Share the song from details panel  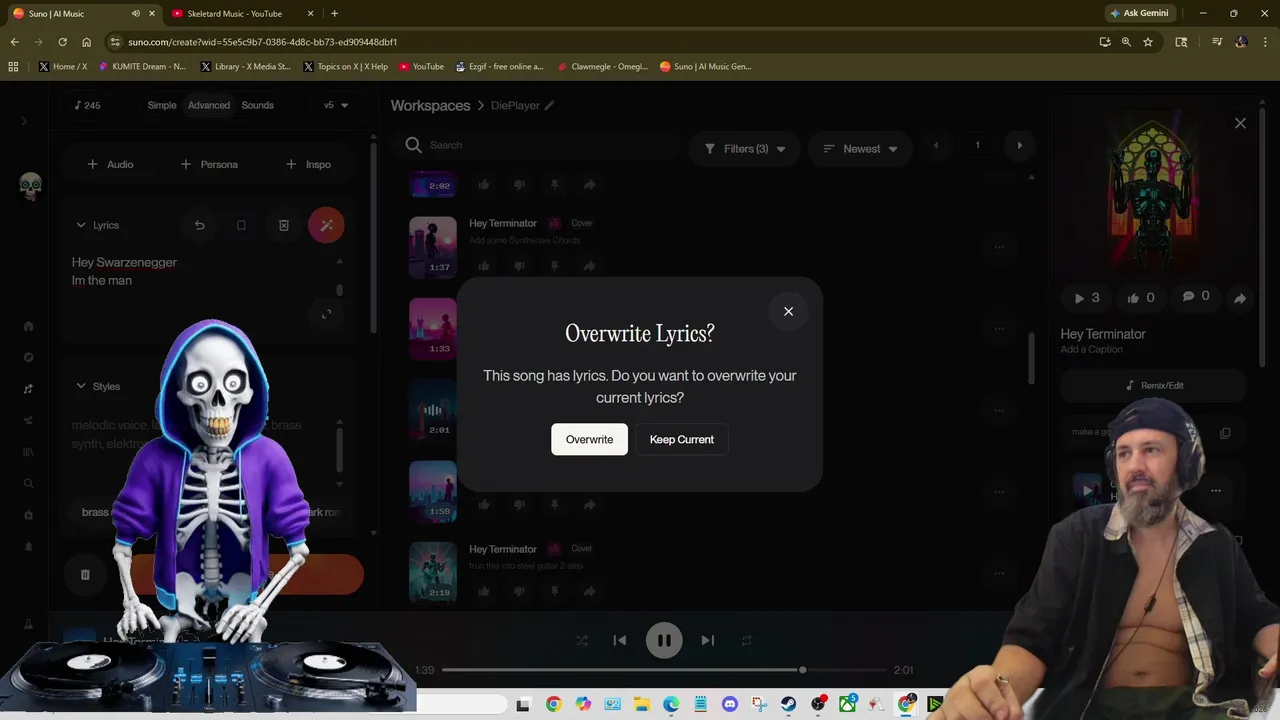tap(1240, 298)
